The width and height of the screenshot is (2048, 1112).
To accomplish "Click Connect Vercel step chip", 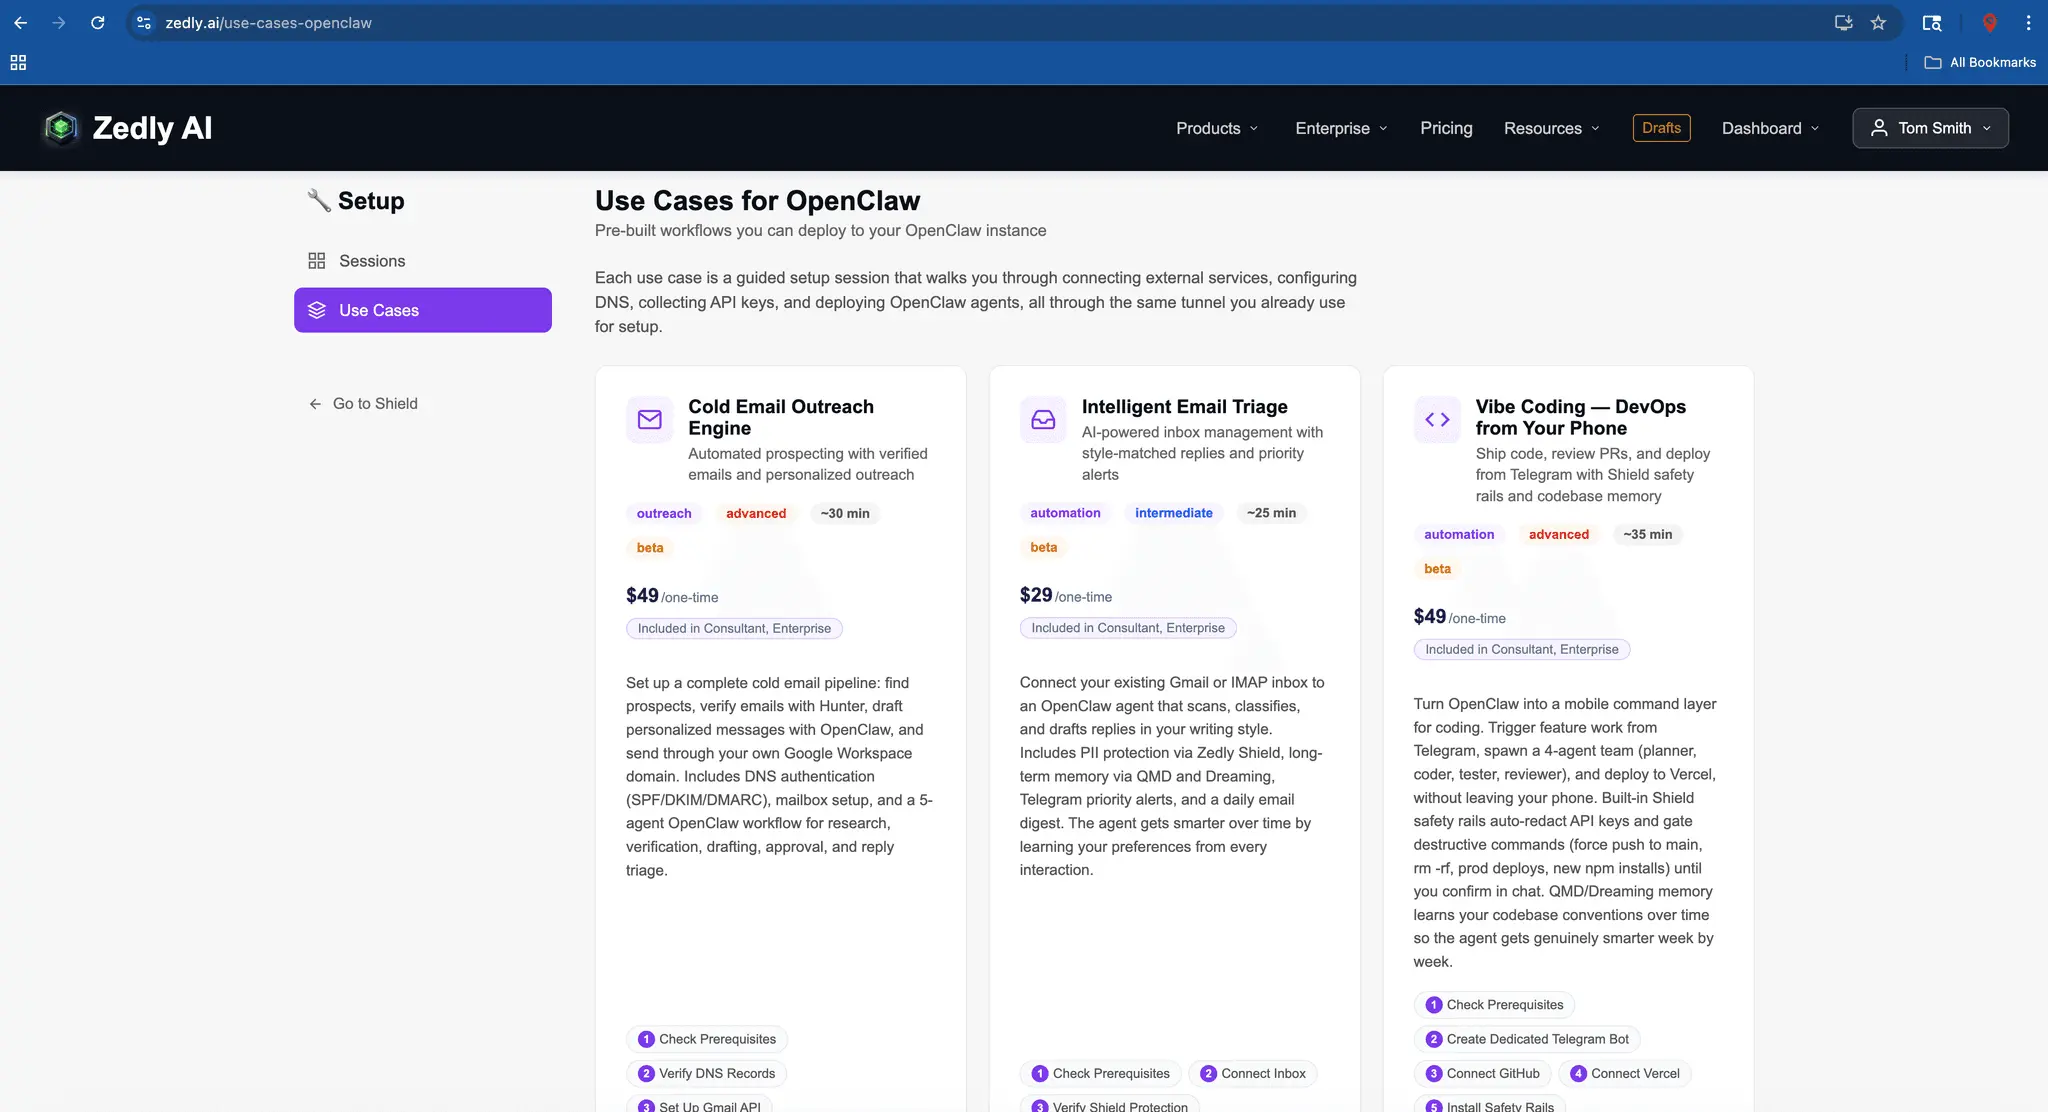I will tap(1625, 1074).
